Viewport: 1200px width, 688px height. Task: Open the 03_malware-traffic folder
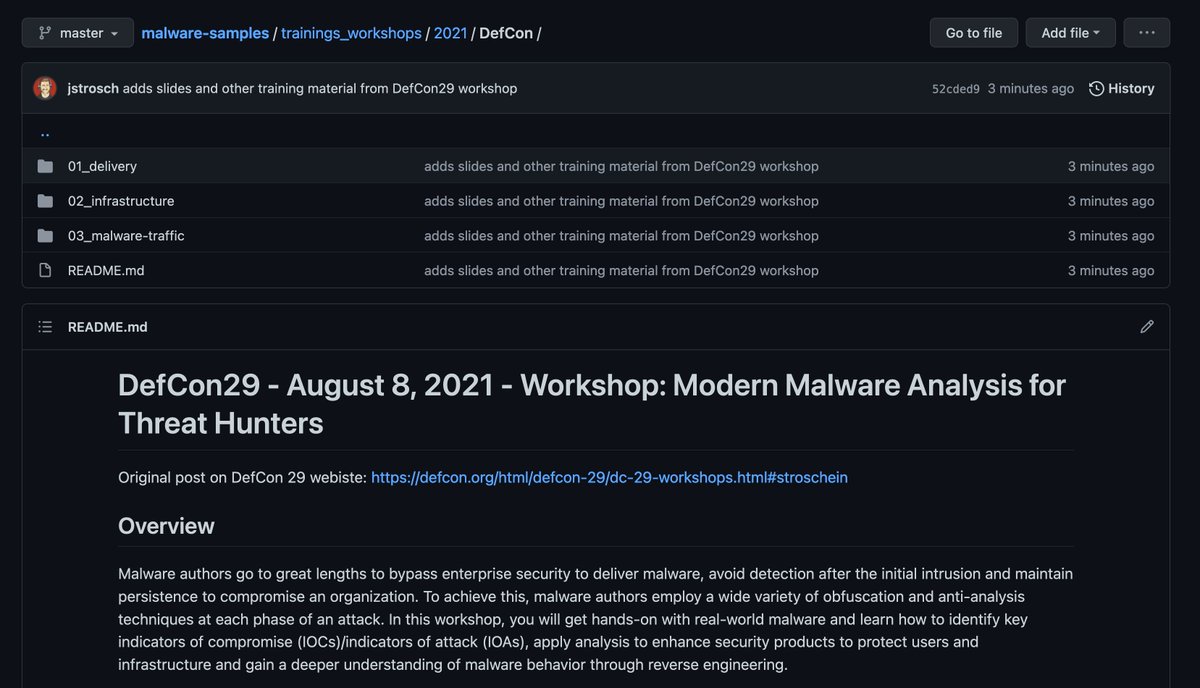[126, 236]
